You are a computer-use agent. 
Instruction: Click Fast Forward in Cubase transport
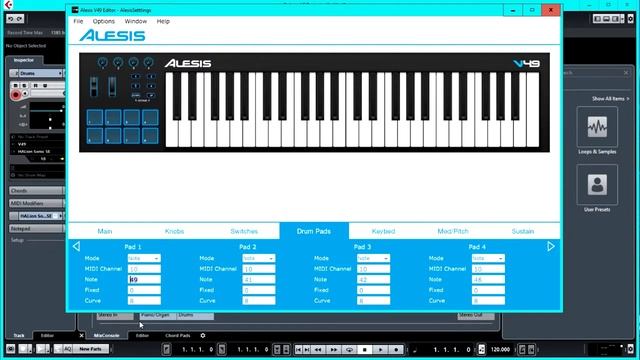333,349
